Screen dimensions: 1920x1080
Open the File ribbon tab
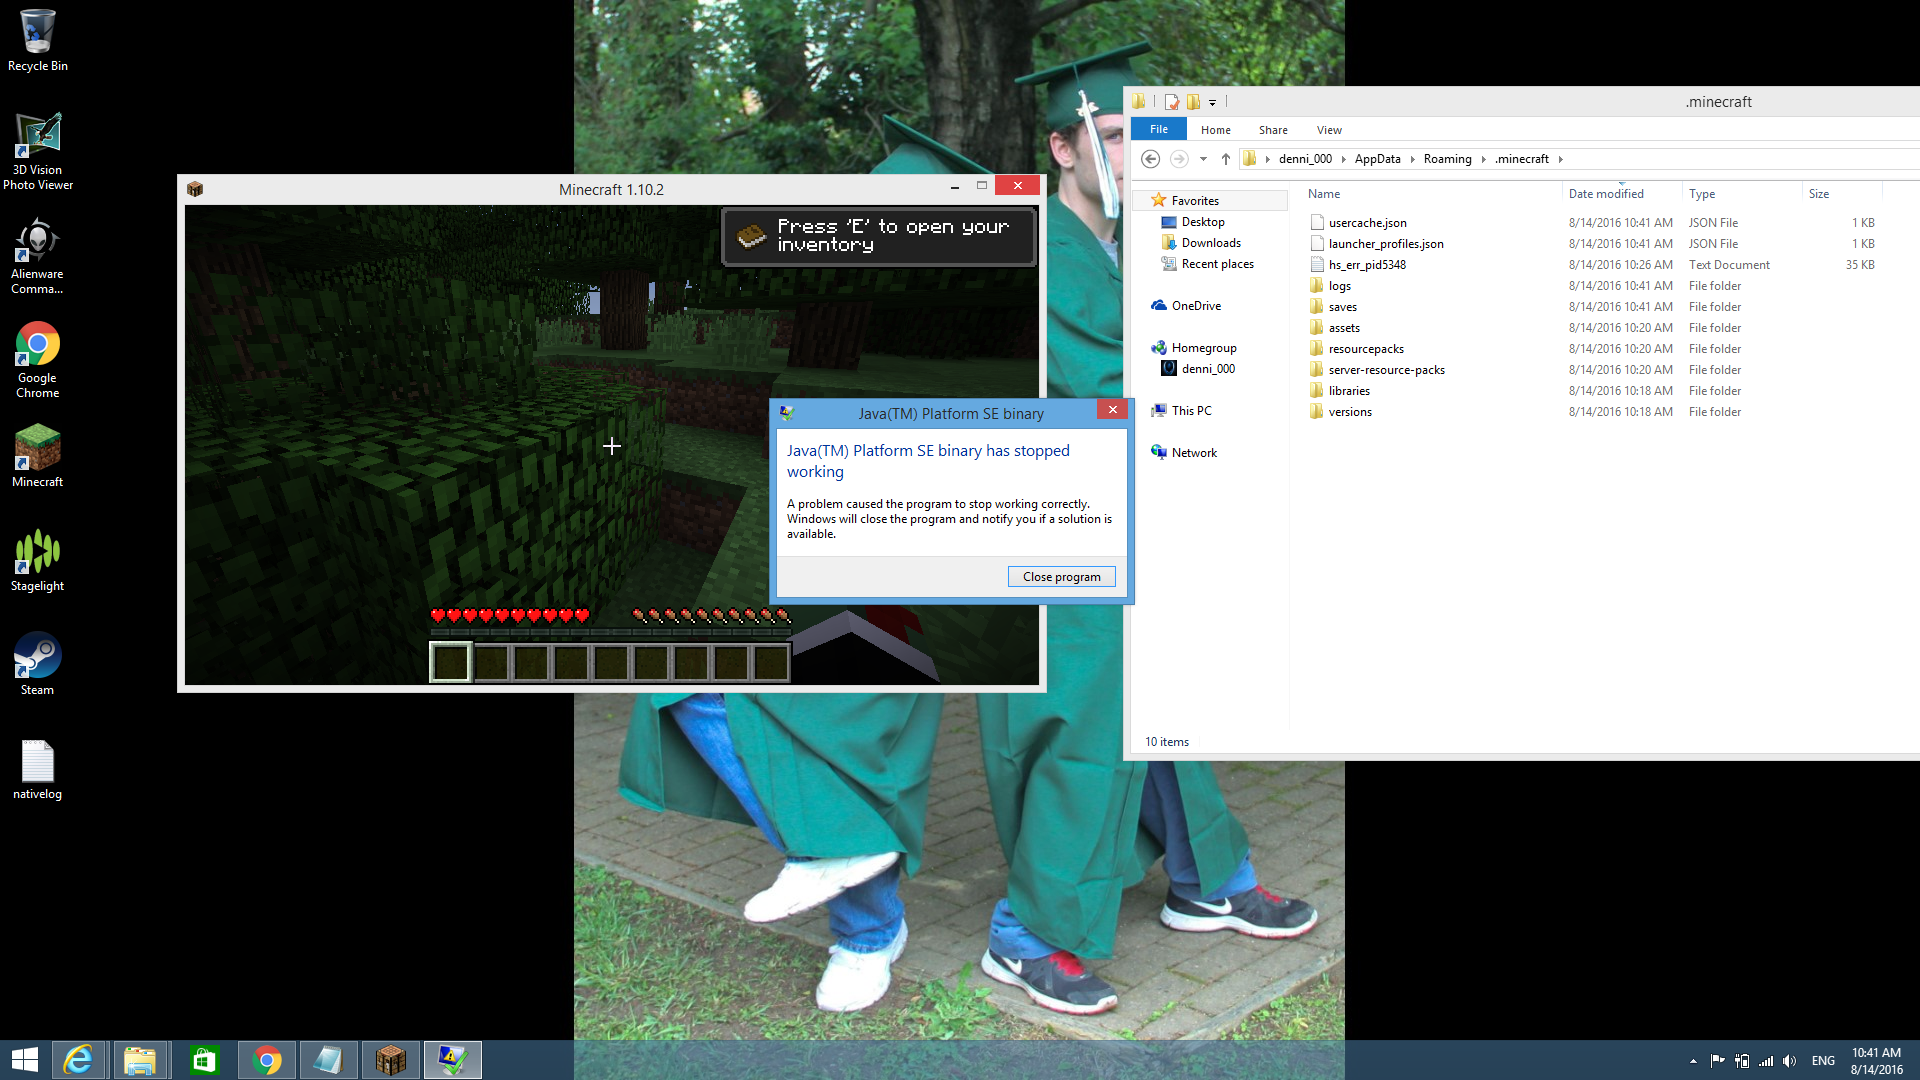1158,129
